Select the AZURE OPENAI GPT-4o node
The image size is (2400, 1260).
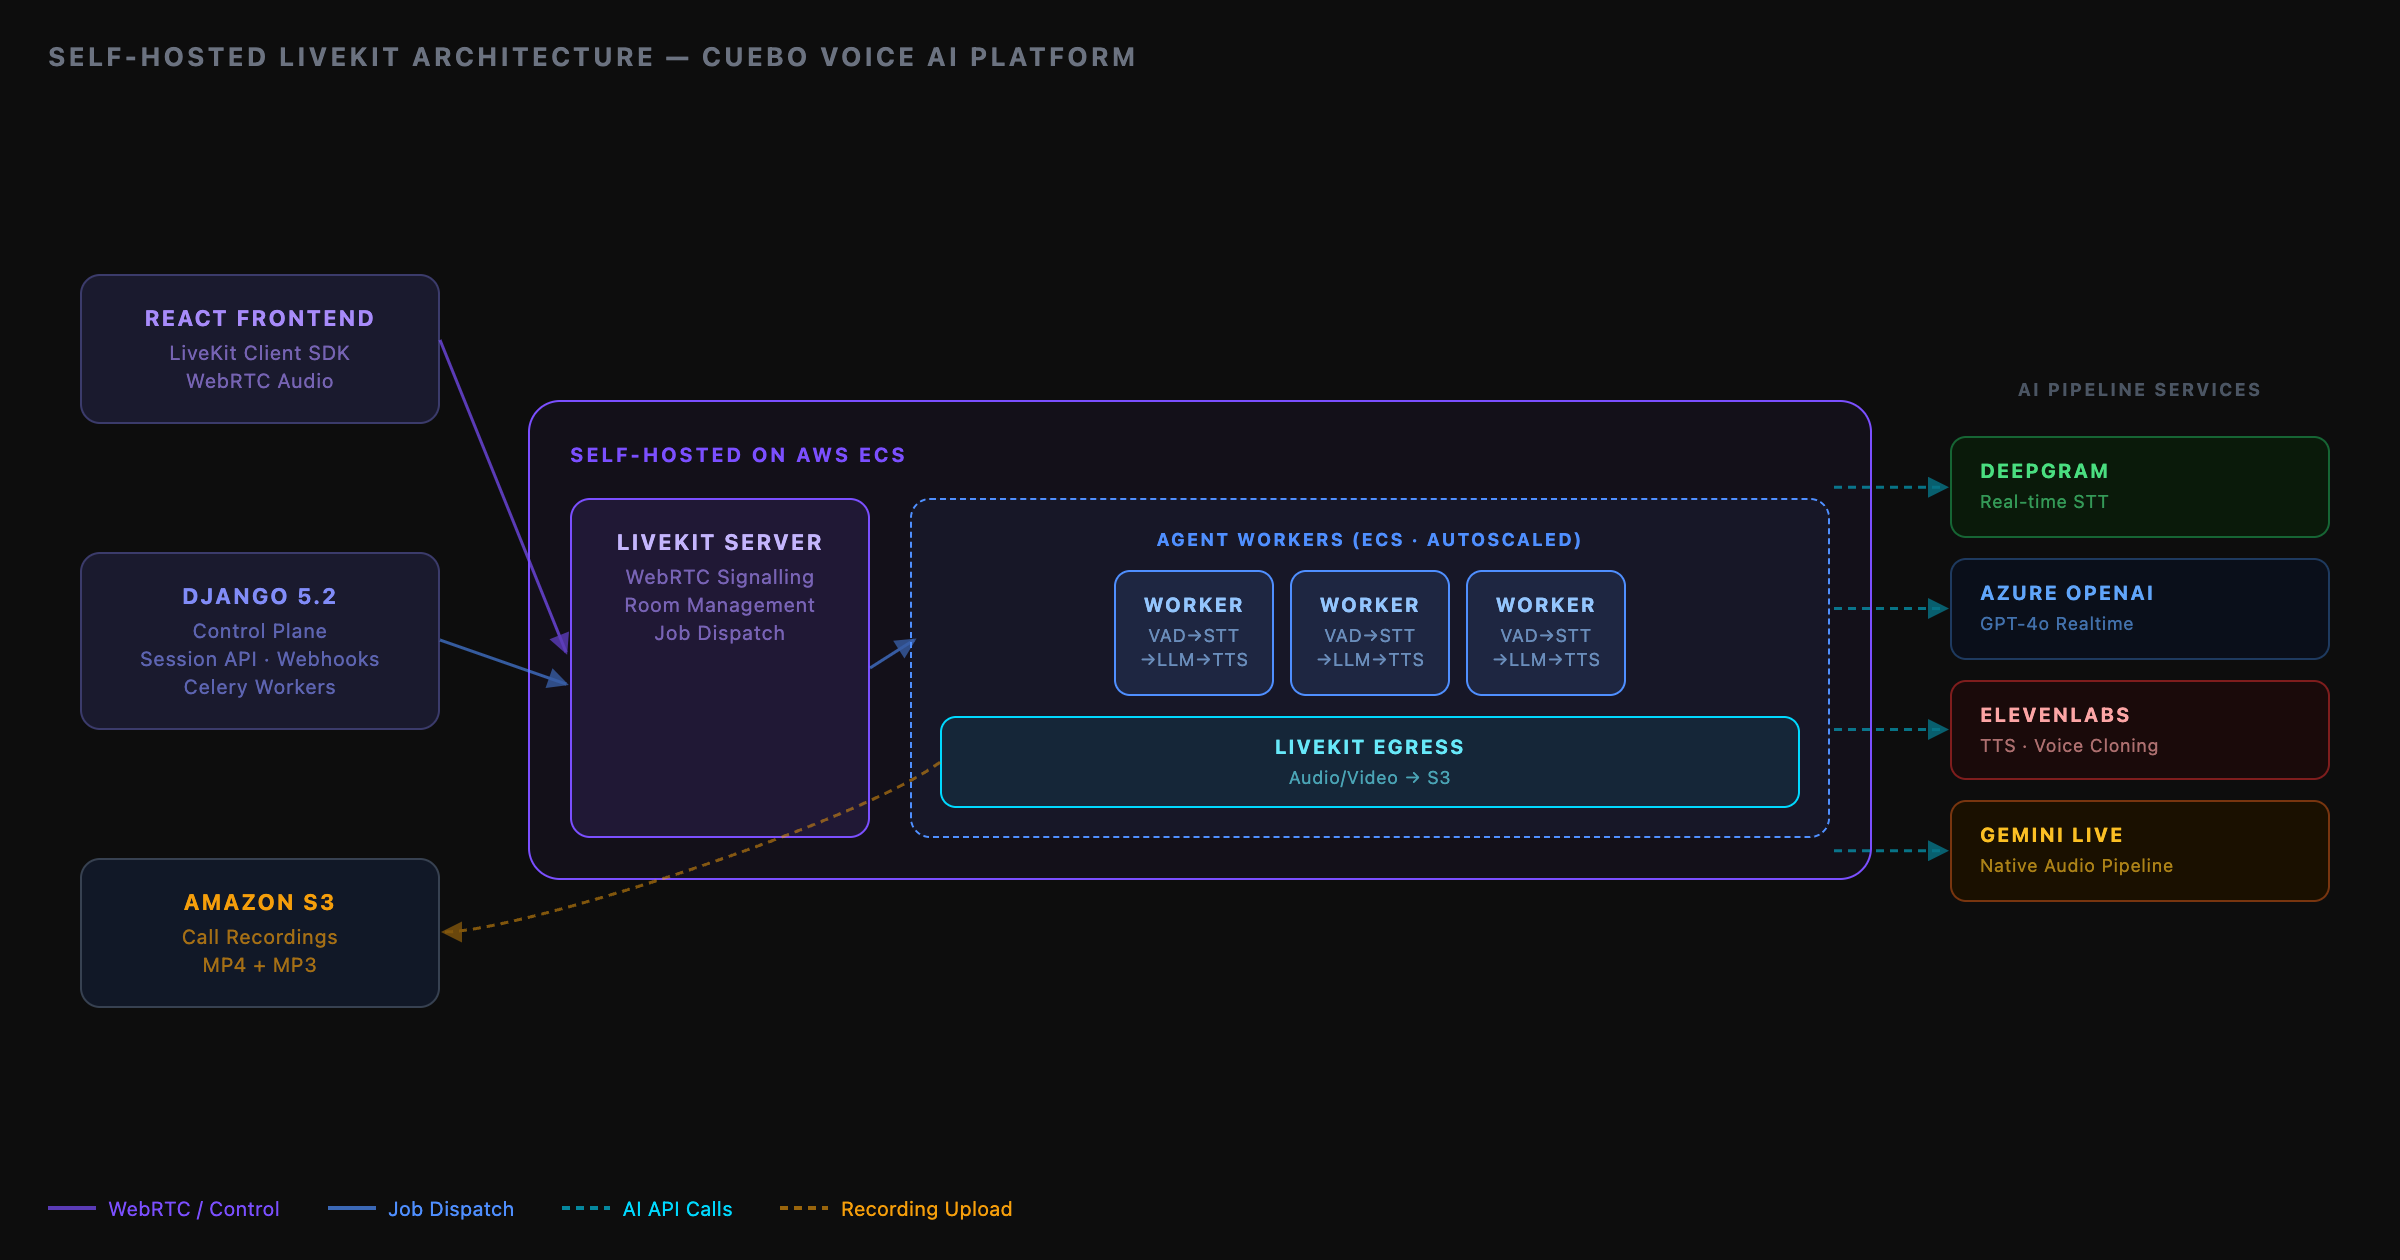pos(2138,608)
